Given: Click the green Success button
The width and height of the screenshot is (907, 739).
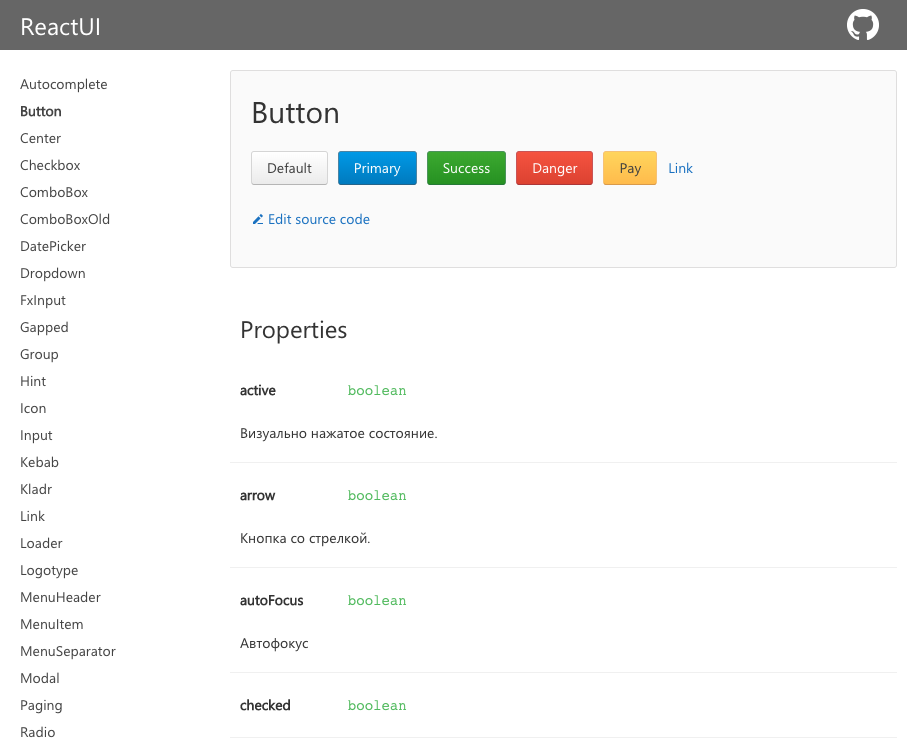Looking at the screenshot, I should (466, 168).
